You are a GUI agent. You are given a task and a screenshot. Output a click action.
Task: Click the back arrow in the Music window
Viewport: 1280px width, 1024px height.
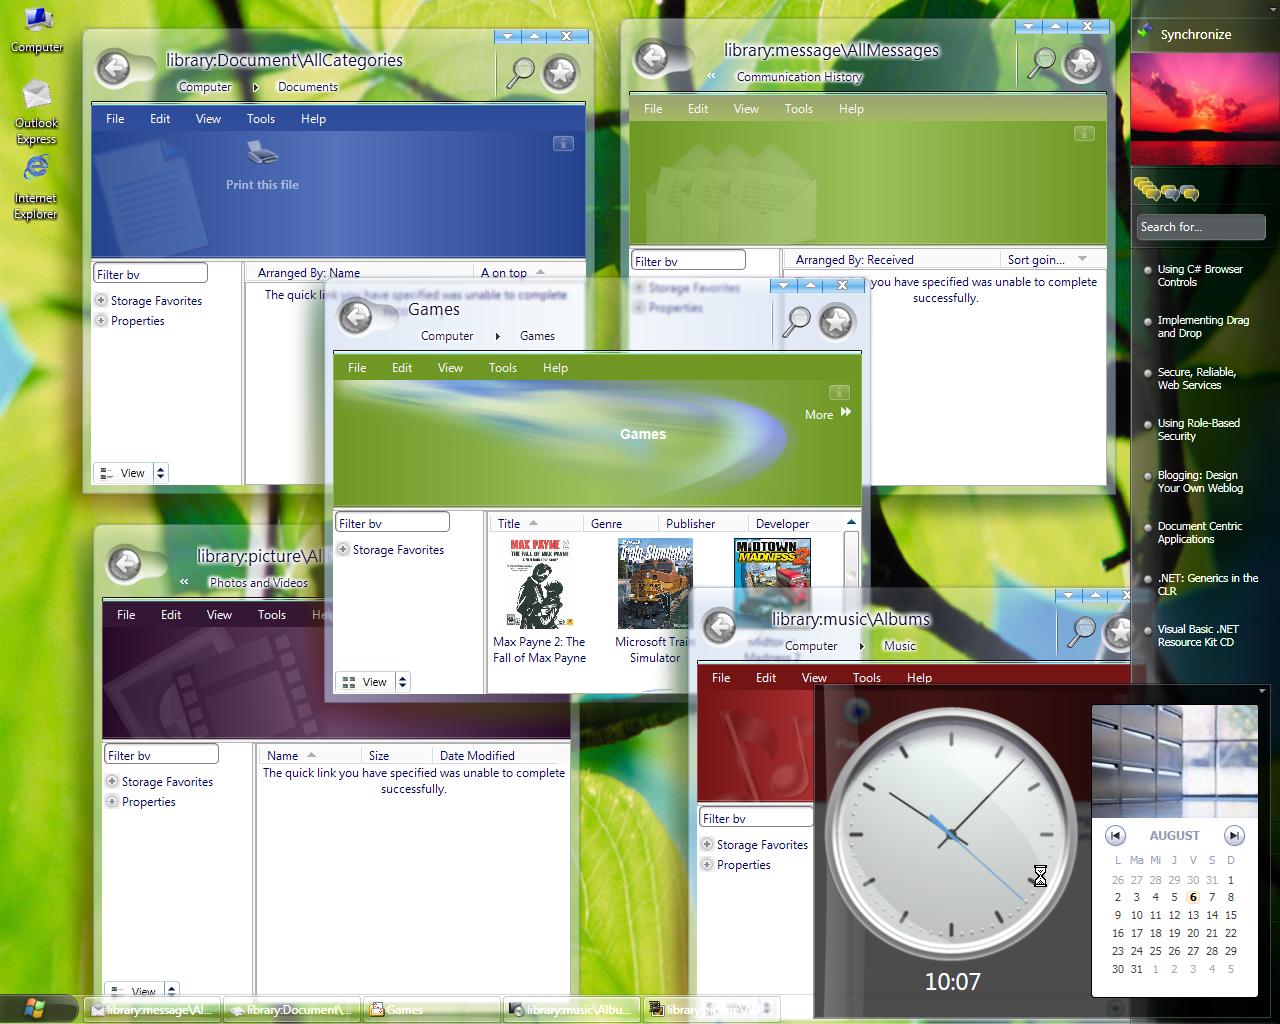[x=720, y=627]
